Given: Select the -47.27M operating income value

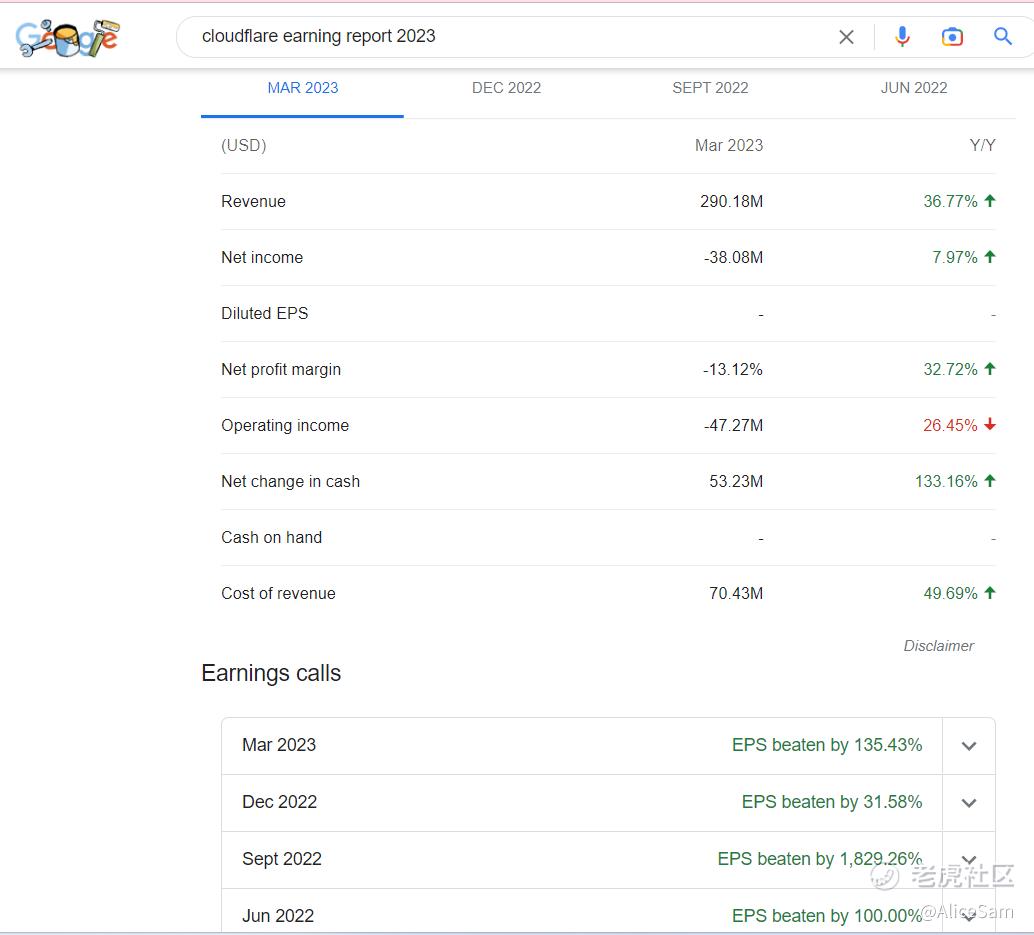Looking at the screenshot, I should pos(733,426).
